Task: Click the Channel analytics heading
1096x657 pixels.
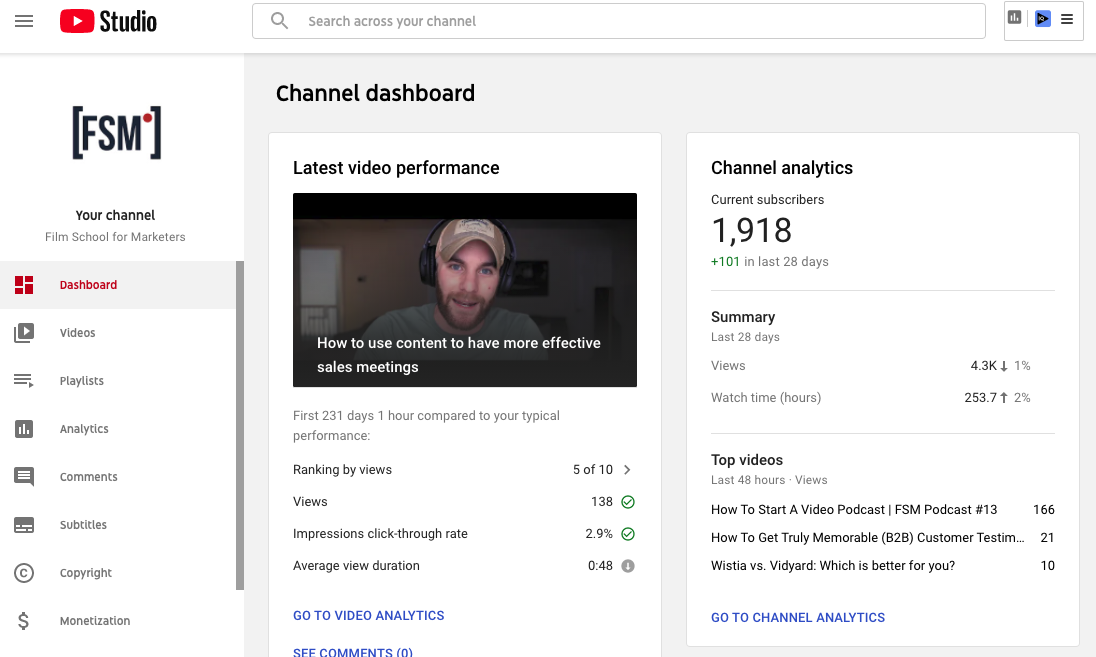Action: click(781, 168)
